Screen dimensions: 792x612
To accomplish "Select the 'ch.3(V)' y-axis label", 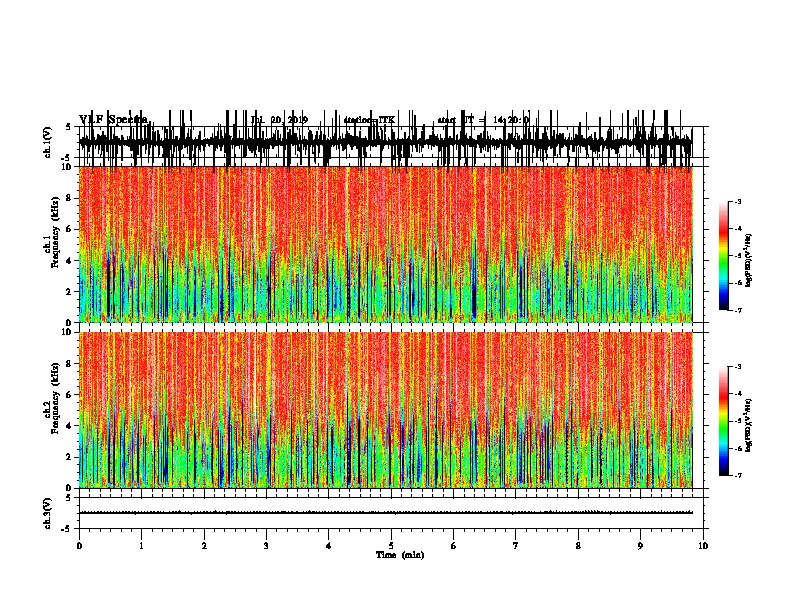I will [x=47, y=513].
